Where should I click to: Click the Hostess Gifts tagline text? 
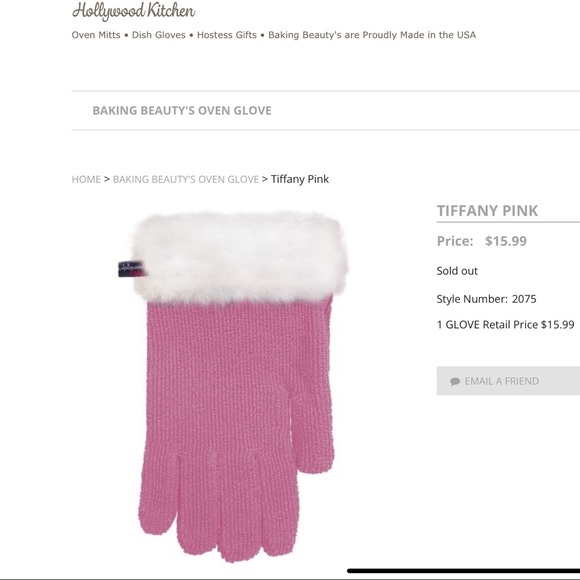tap(227, 35)
